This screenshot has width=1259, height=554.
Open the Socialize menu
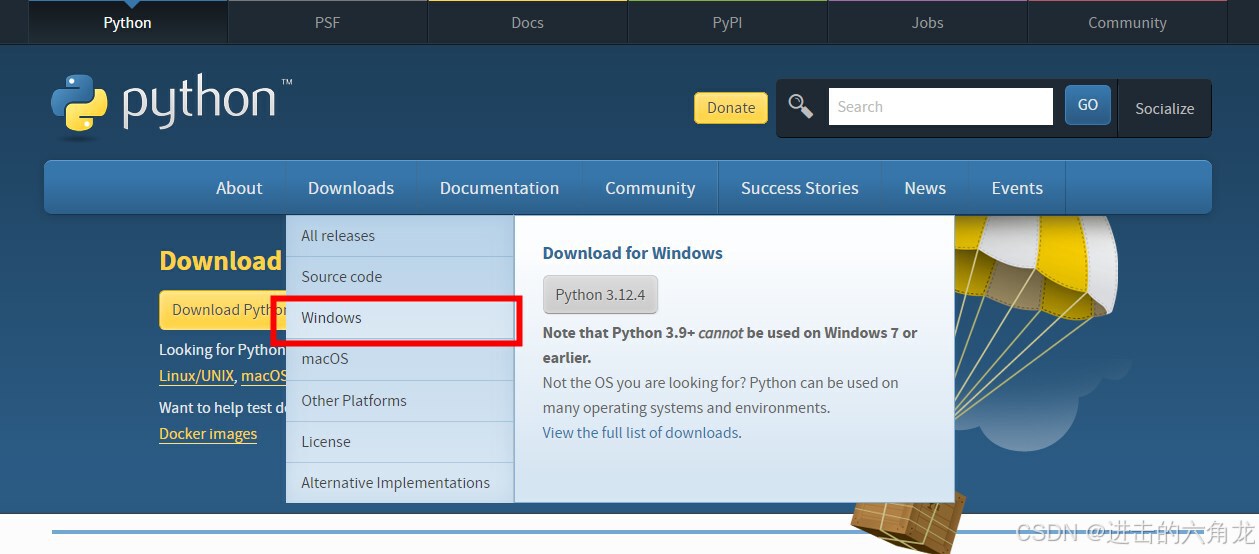(x=1164, y=108)
